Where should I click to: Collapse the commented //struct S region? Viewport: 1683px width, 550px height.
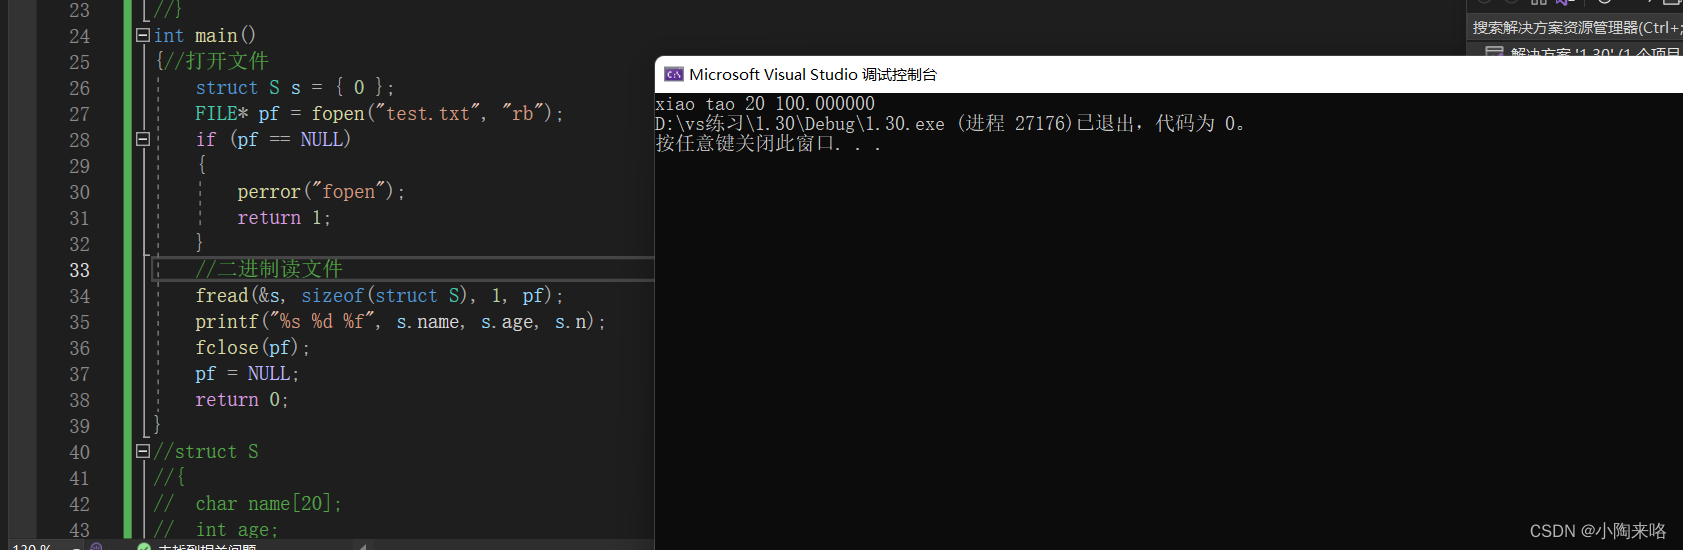click(143, 452)
